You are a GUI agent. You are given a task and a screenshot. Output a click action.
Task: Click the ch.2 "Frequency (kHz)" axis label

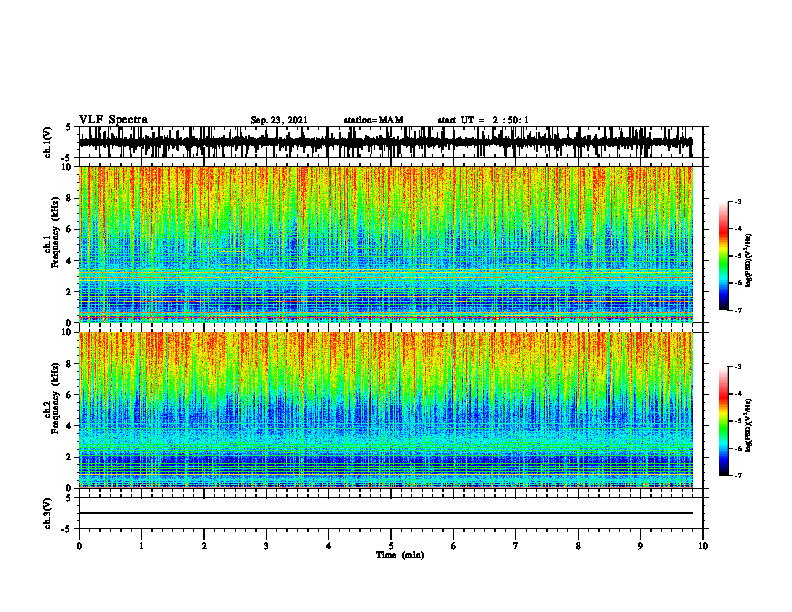point(55,398)
